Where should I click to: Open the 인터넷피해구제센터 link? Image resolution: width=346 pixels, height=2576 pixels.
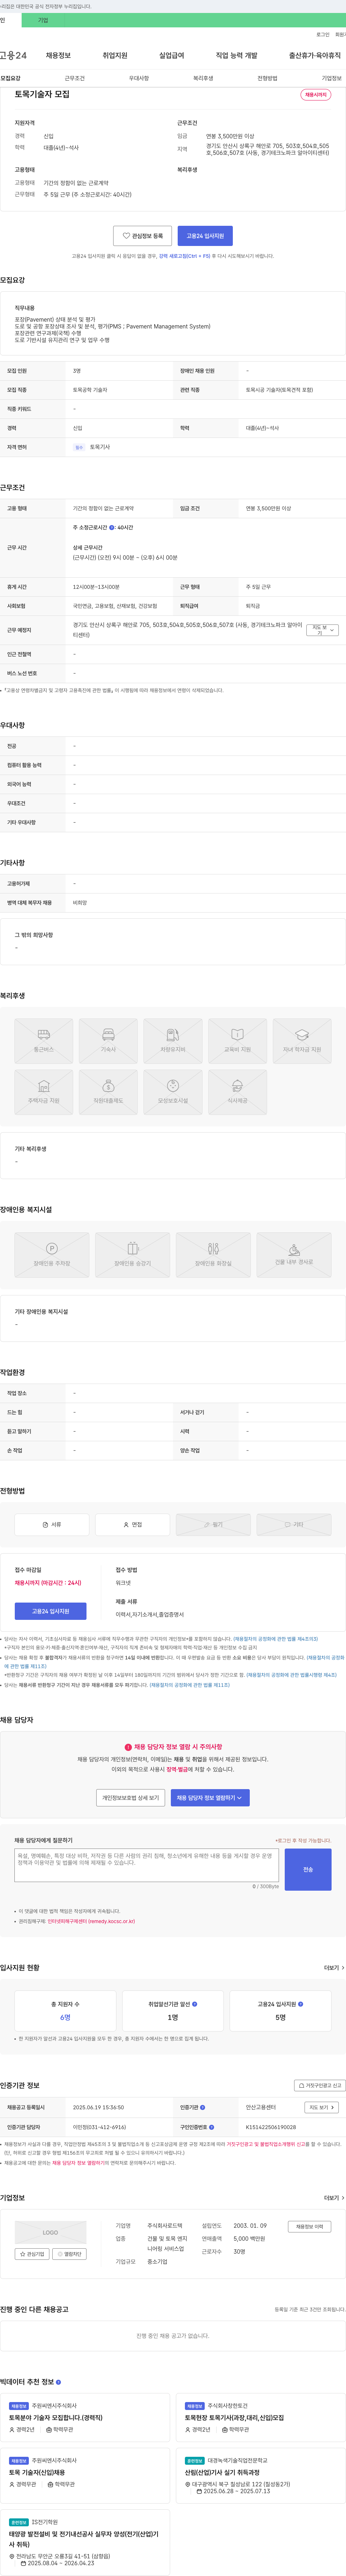coord(91,1921)
